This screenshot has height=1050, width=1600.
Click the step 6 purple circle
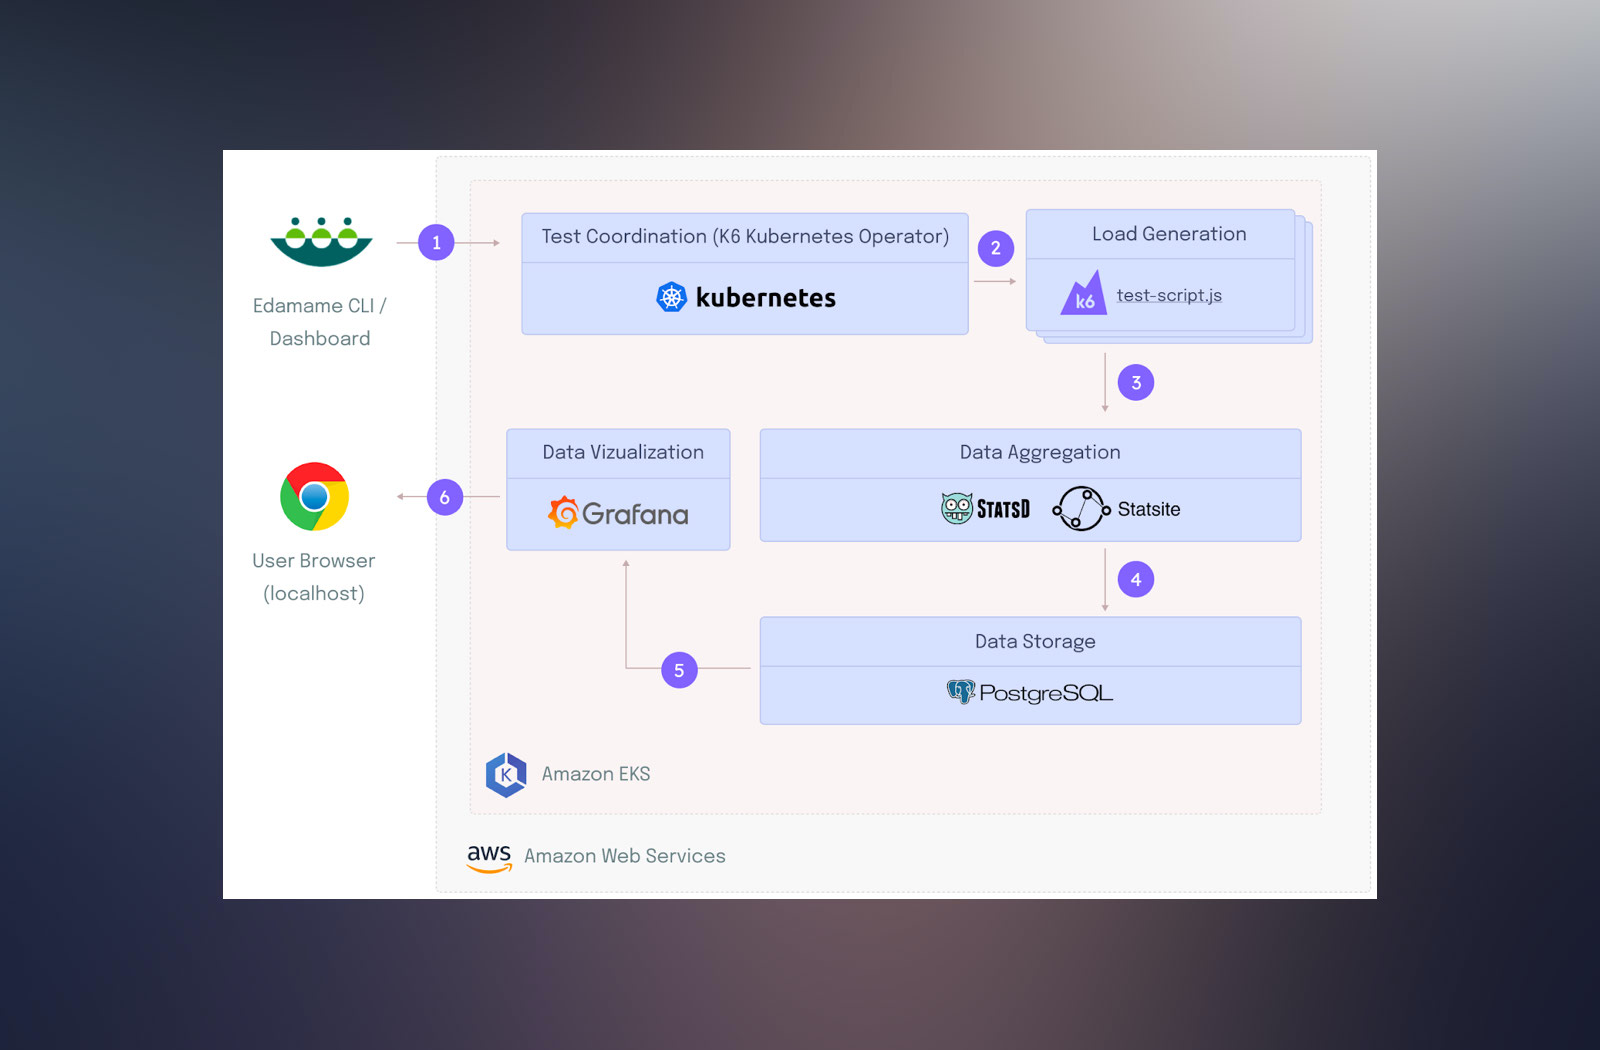(445, 497)
